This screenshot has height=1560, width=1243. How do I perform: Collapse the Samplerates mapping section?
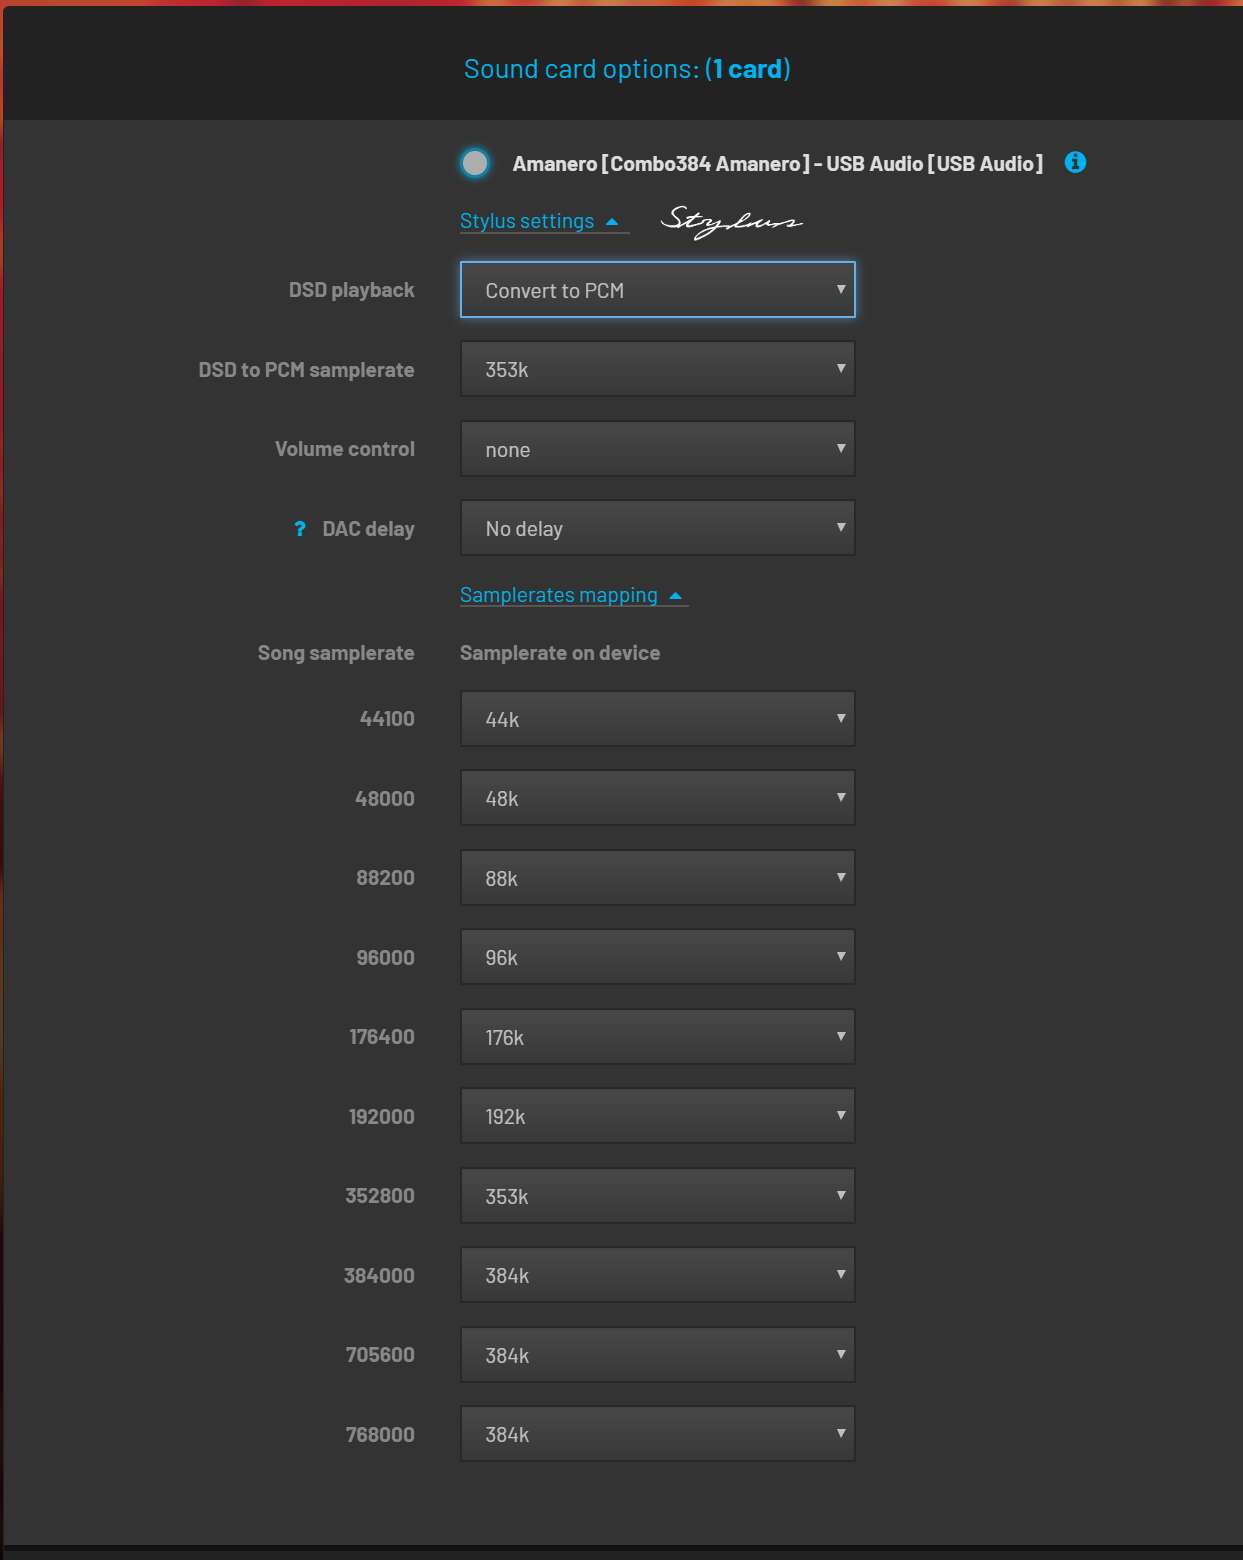[574, 595]
